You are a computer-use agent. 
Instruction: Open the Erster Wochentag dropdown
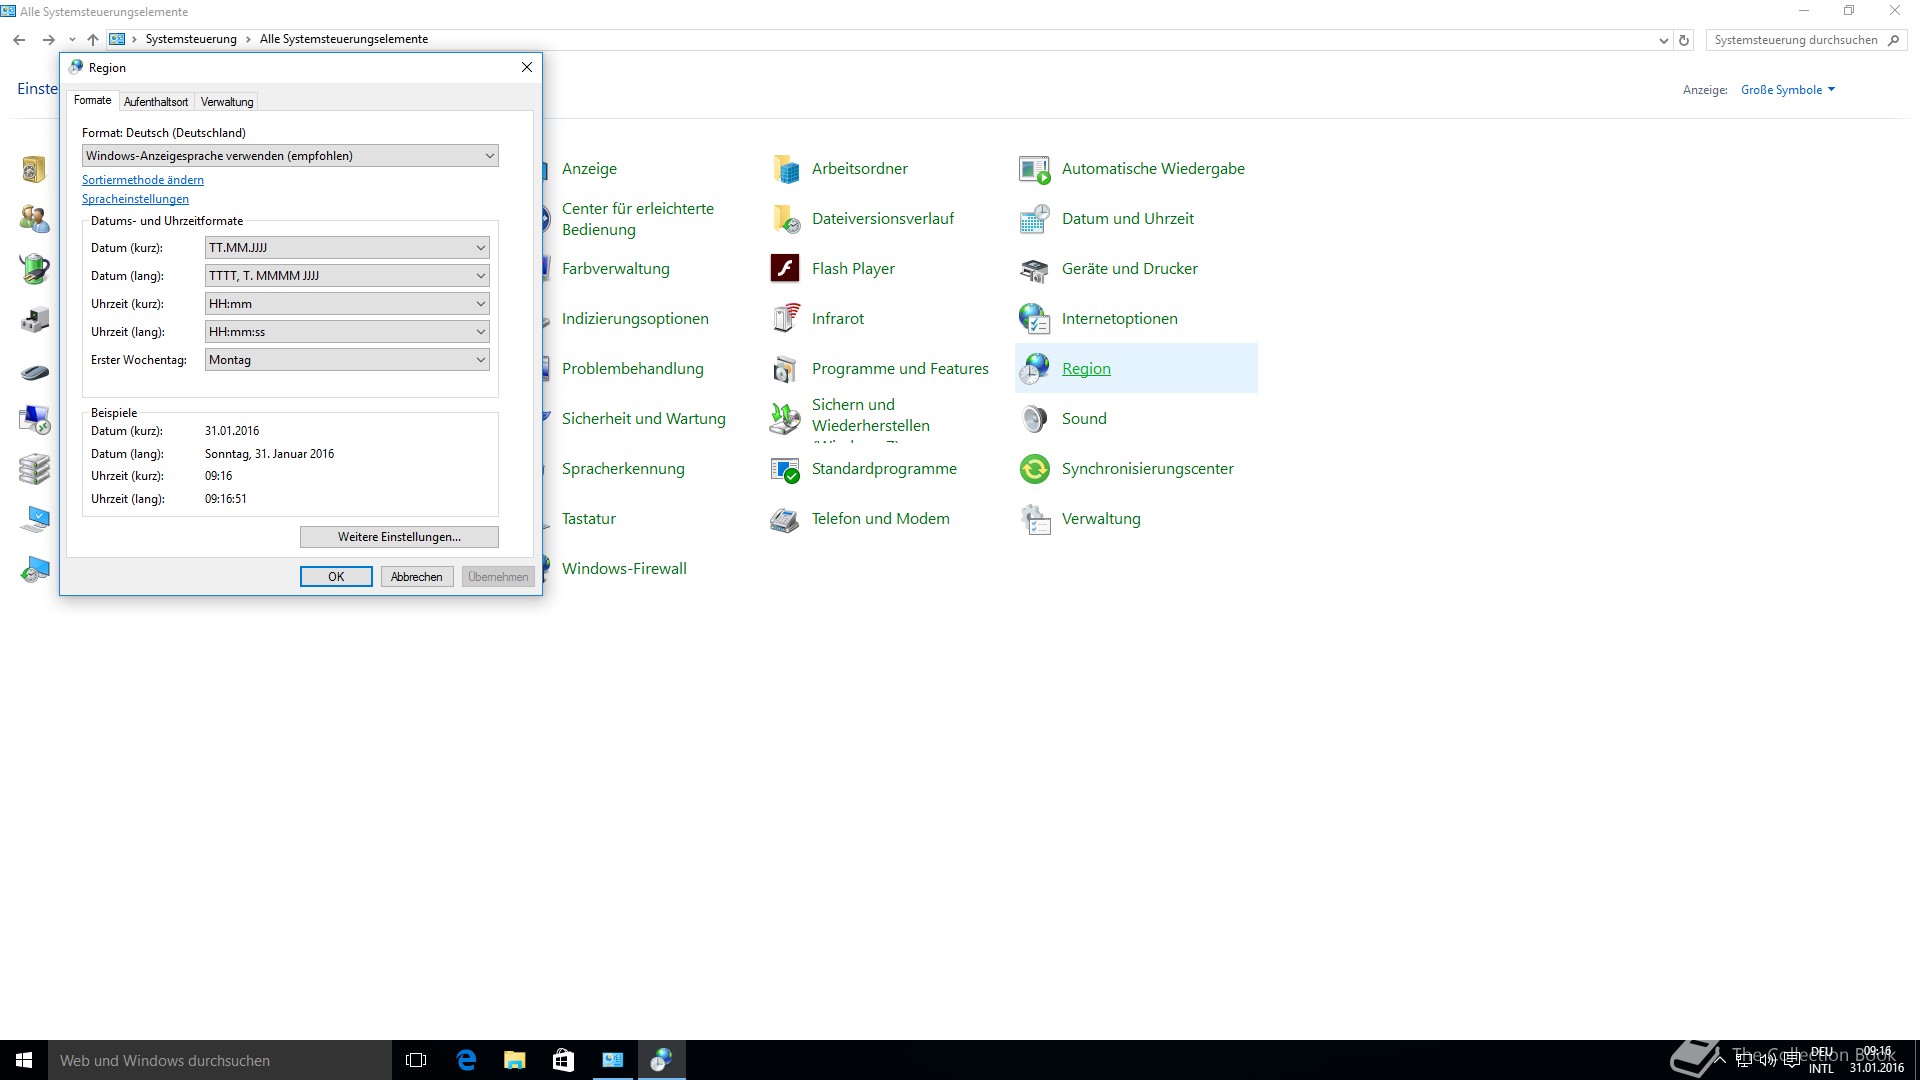347,360
